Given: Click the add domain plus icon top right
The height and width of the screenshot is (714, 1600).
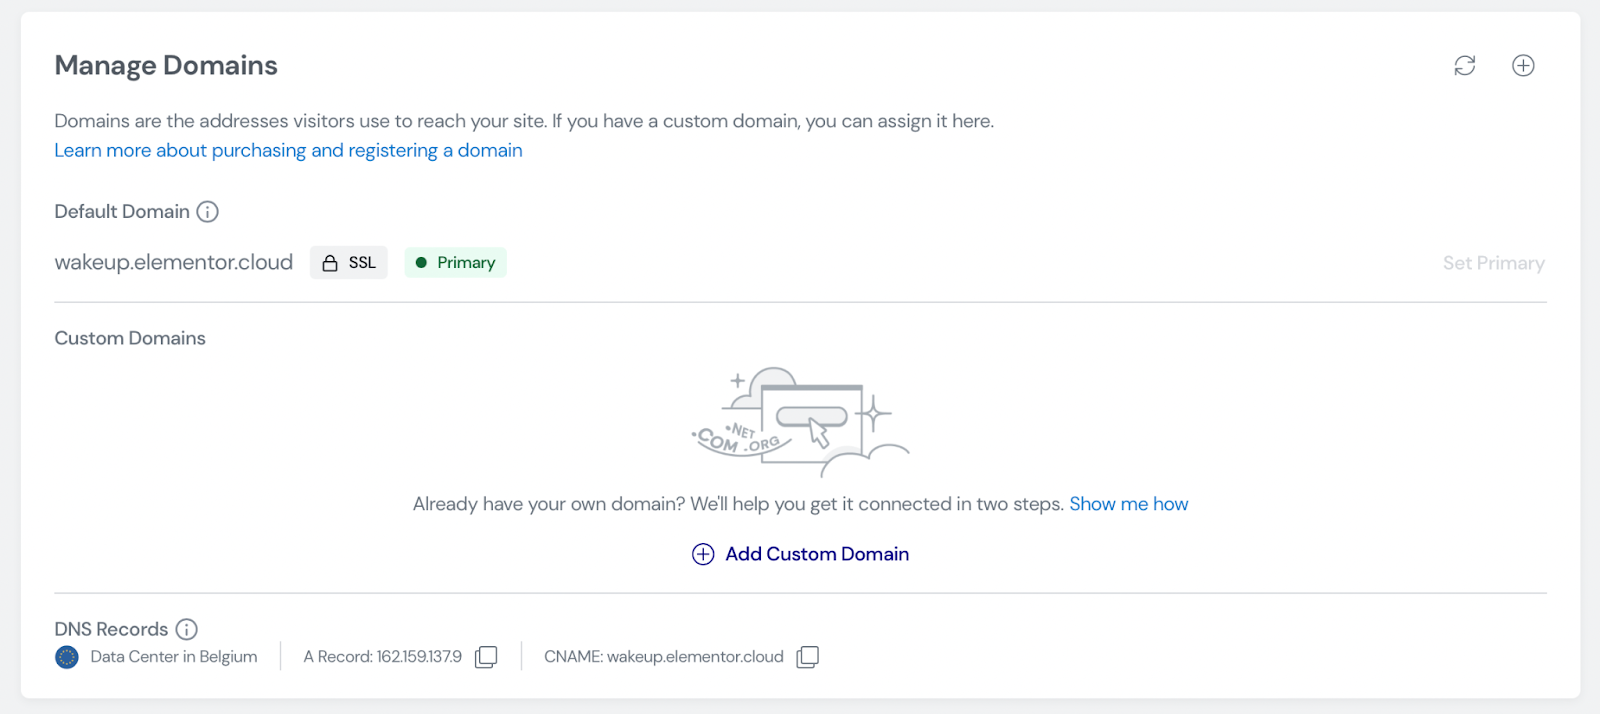Looking at the screenshot, I should [x=1522, y=65].
